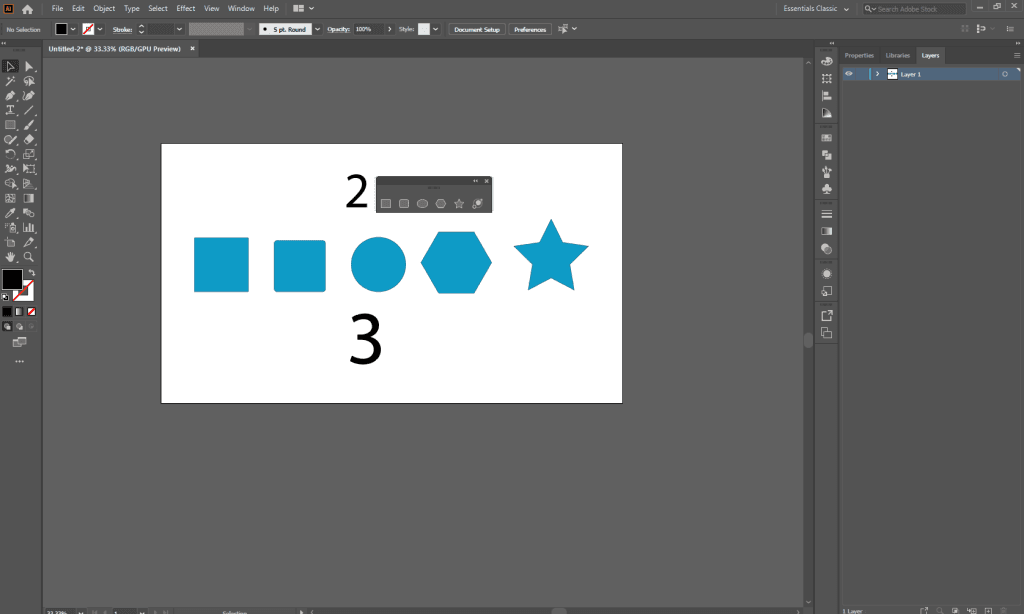
Task: Select the Rectangle tool in the Tools panel
Action: (x=10, y=125)
